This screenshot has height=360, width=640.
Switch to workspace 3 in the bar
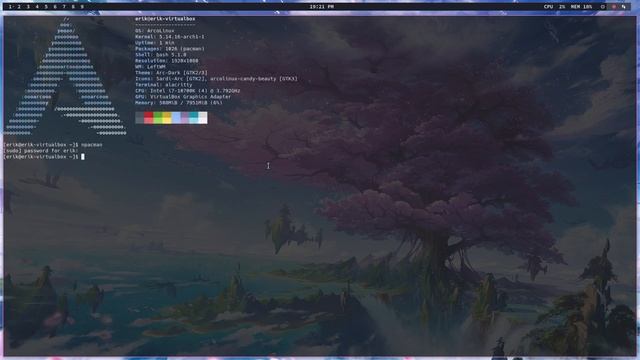28,7
